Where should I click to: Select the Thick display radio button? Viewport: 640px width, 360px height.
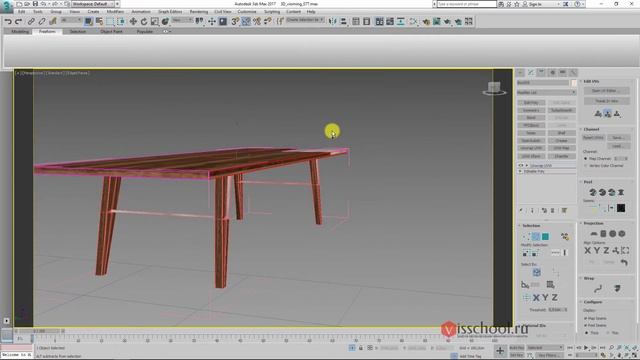(587, 333)
